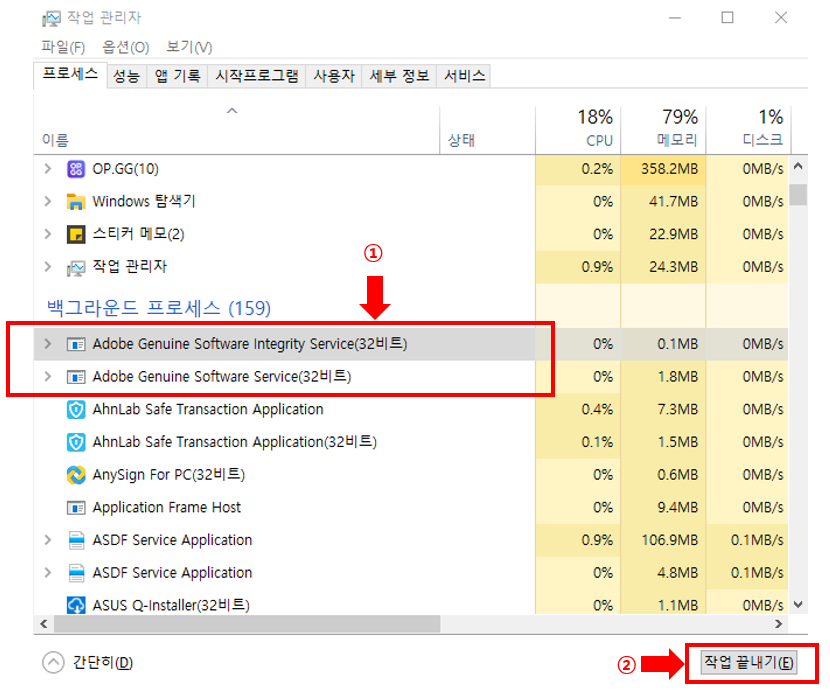Click the 작업 관리자 process row icon
830x690 pixels.
point(76,267)
